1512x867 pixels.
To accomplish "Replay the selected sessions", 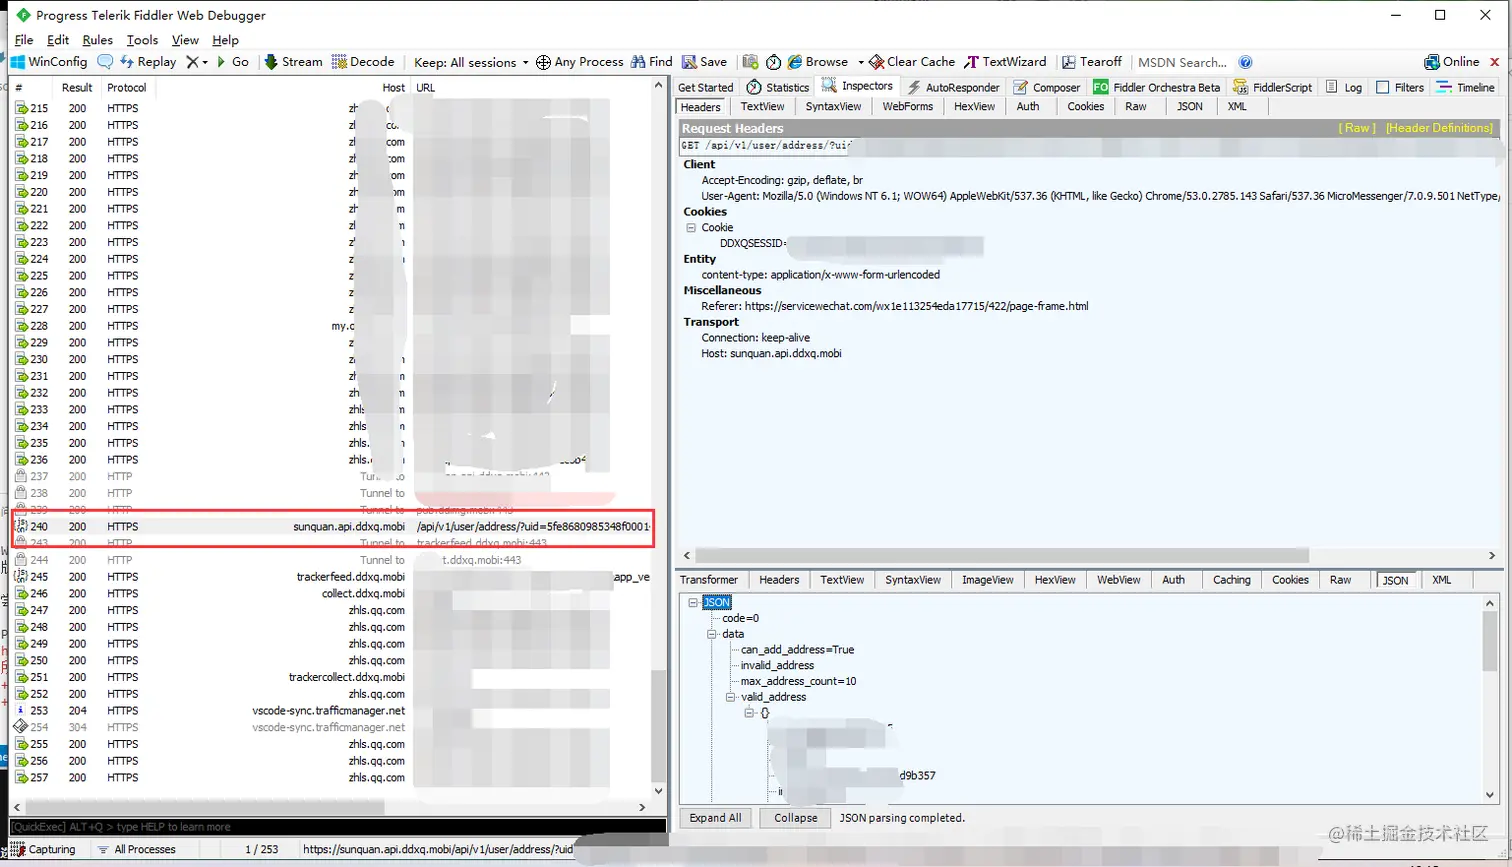I will pos(148,62).
